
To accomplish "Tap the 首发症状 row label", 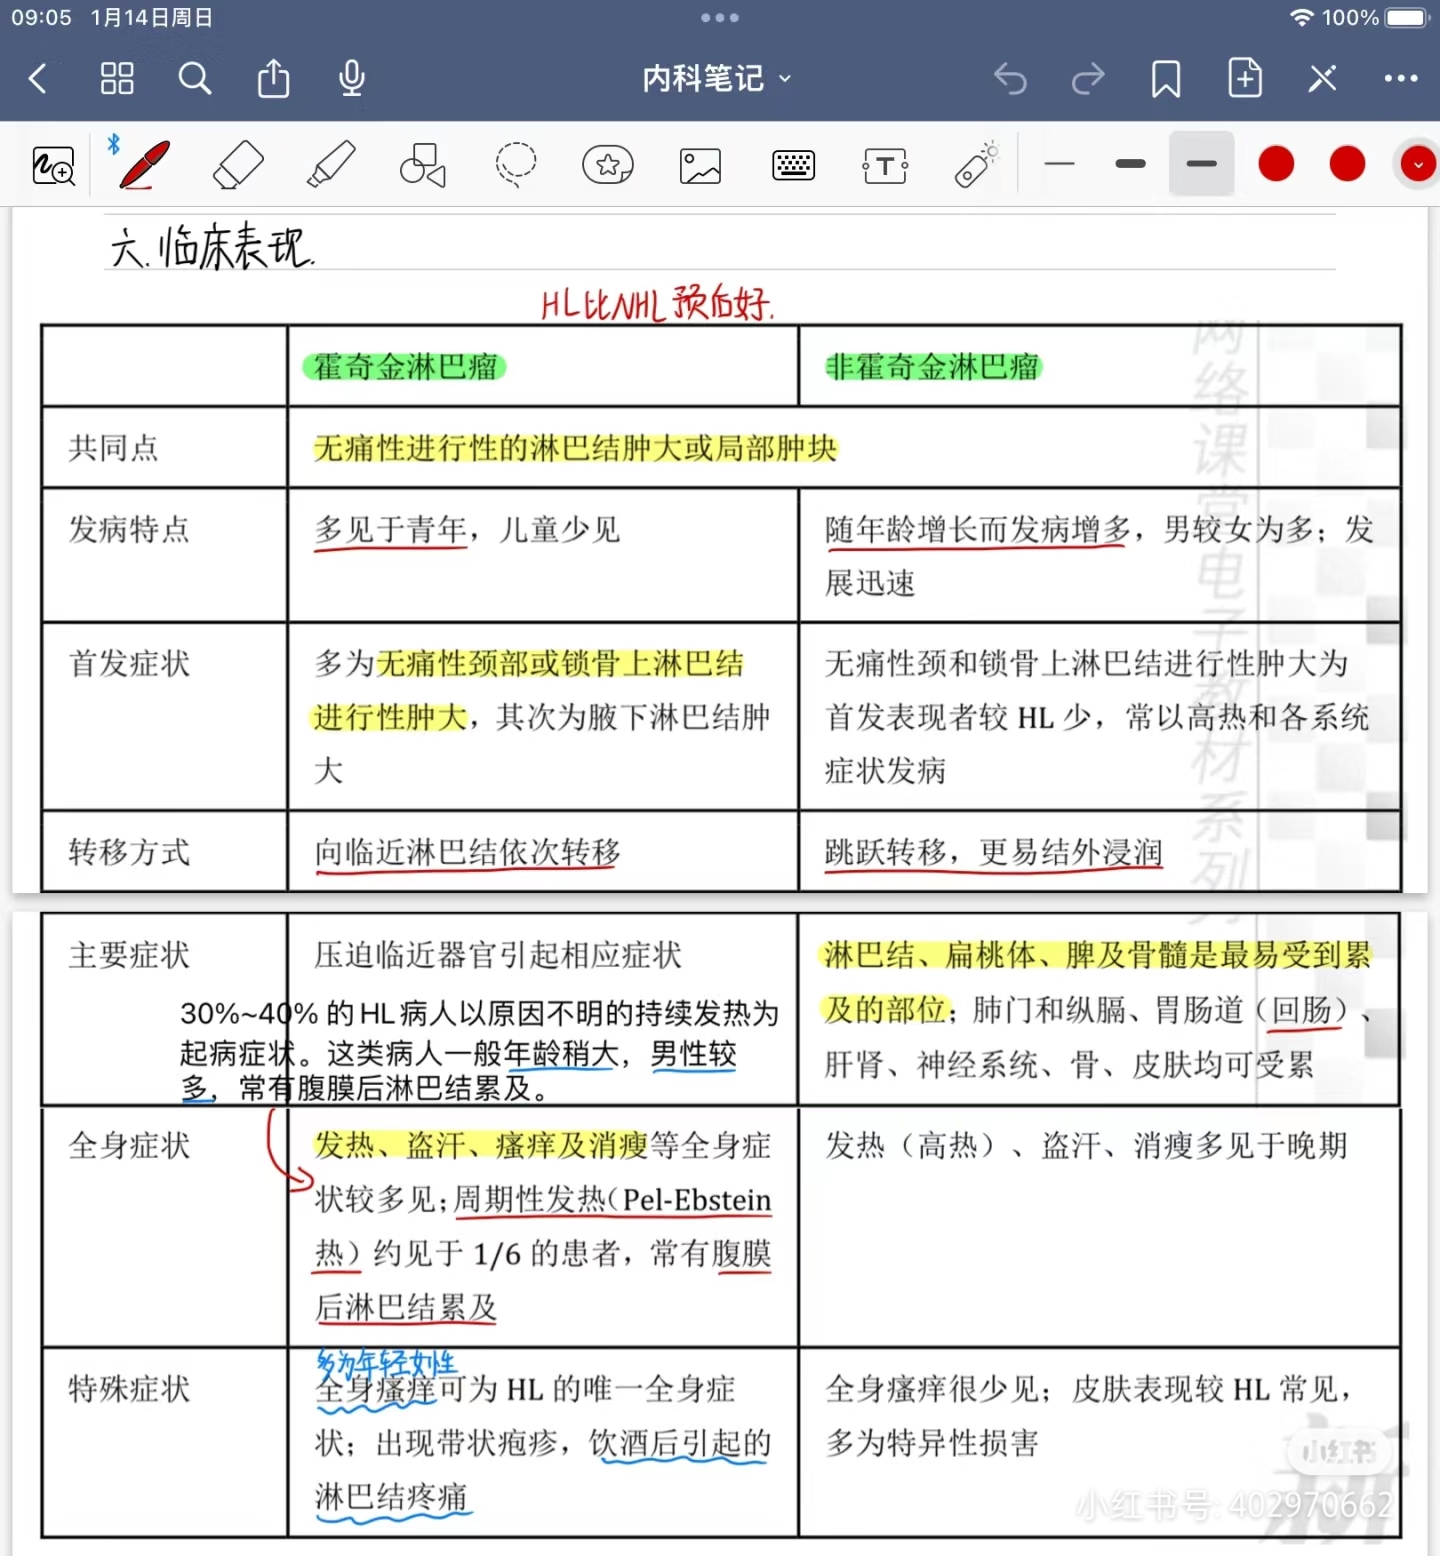I will pyautogui.click(x=129, y=663).
